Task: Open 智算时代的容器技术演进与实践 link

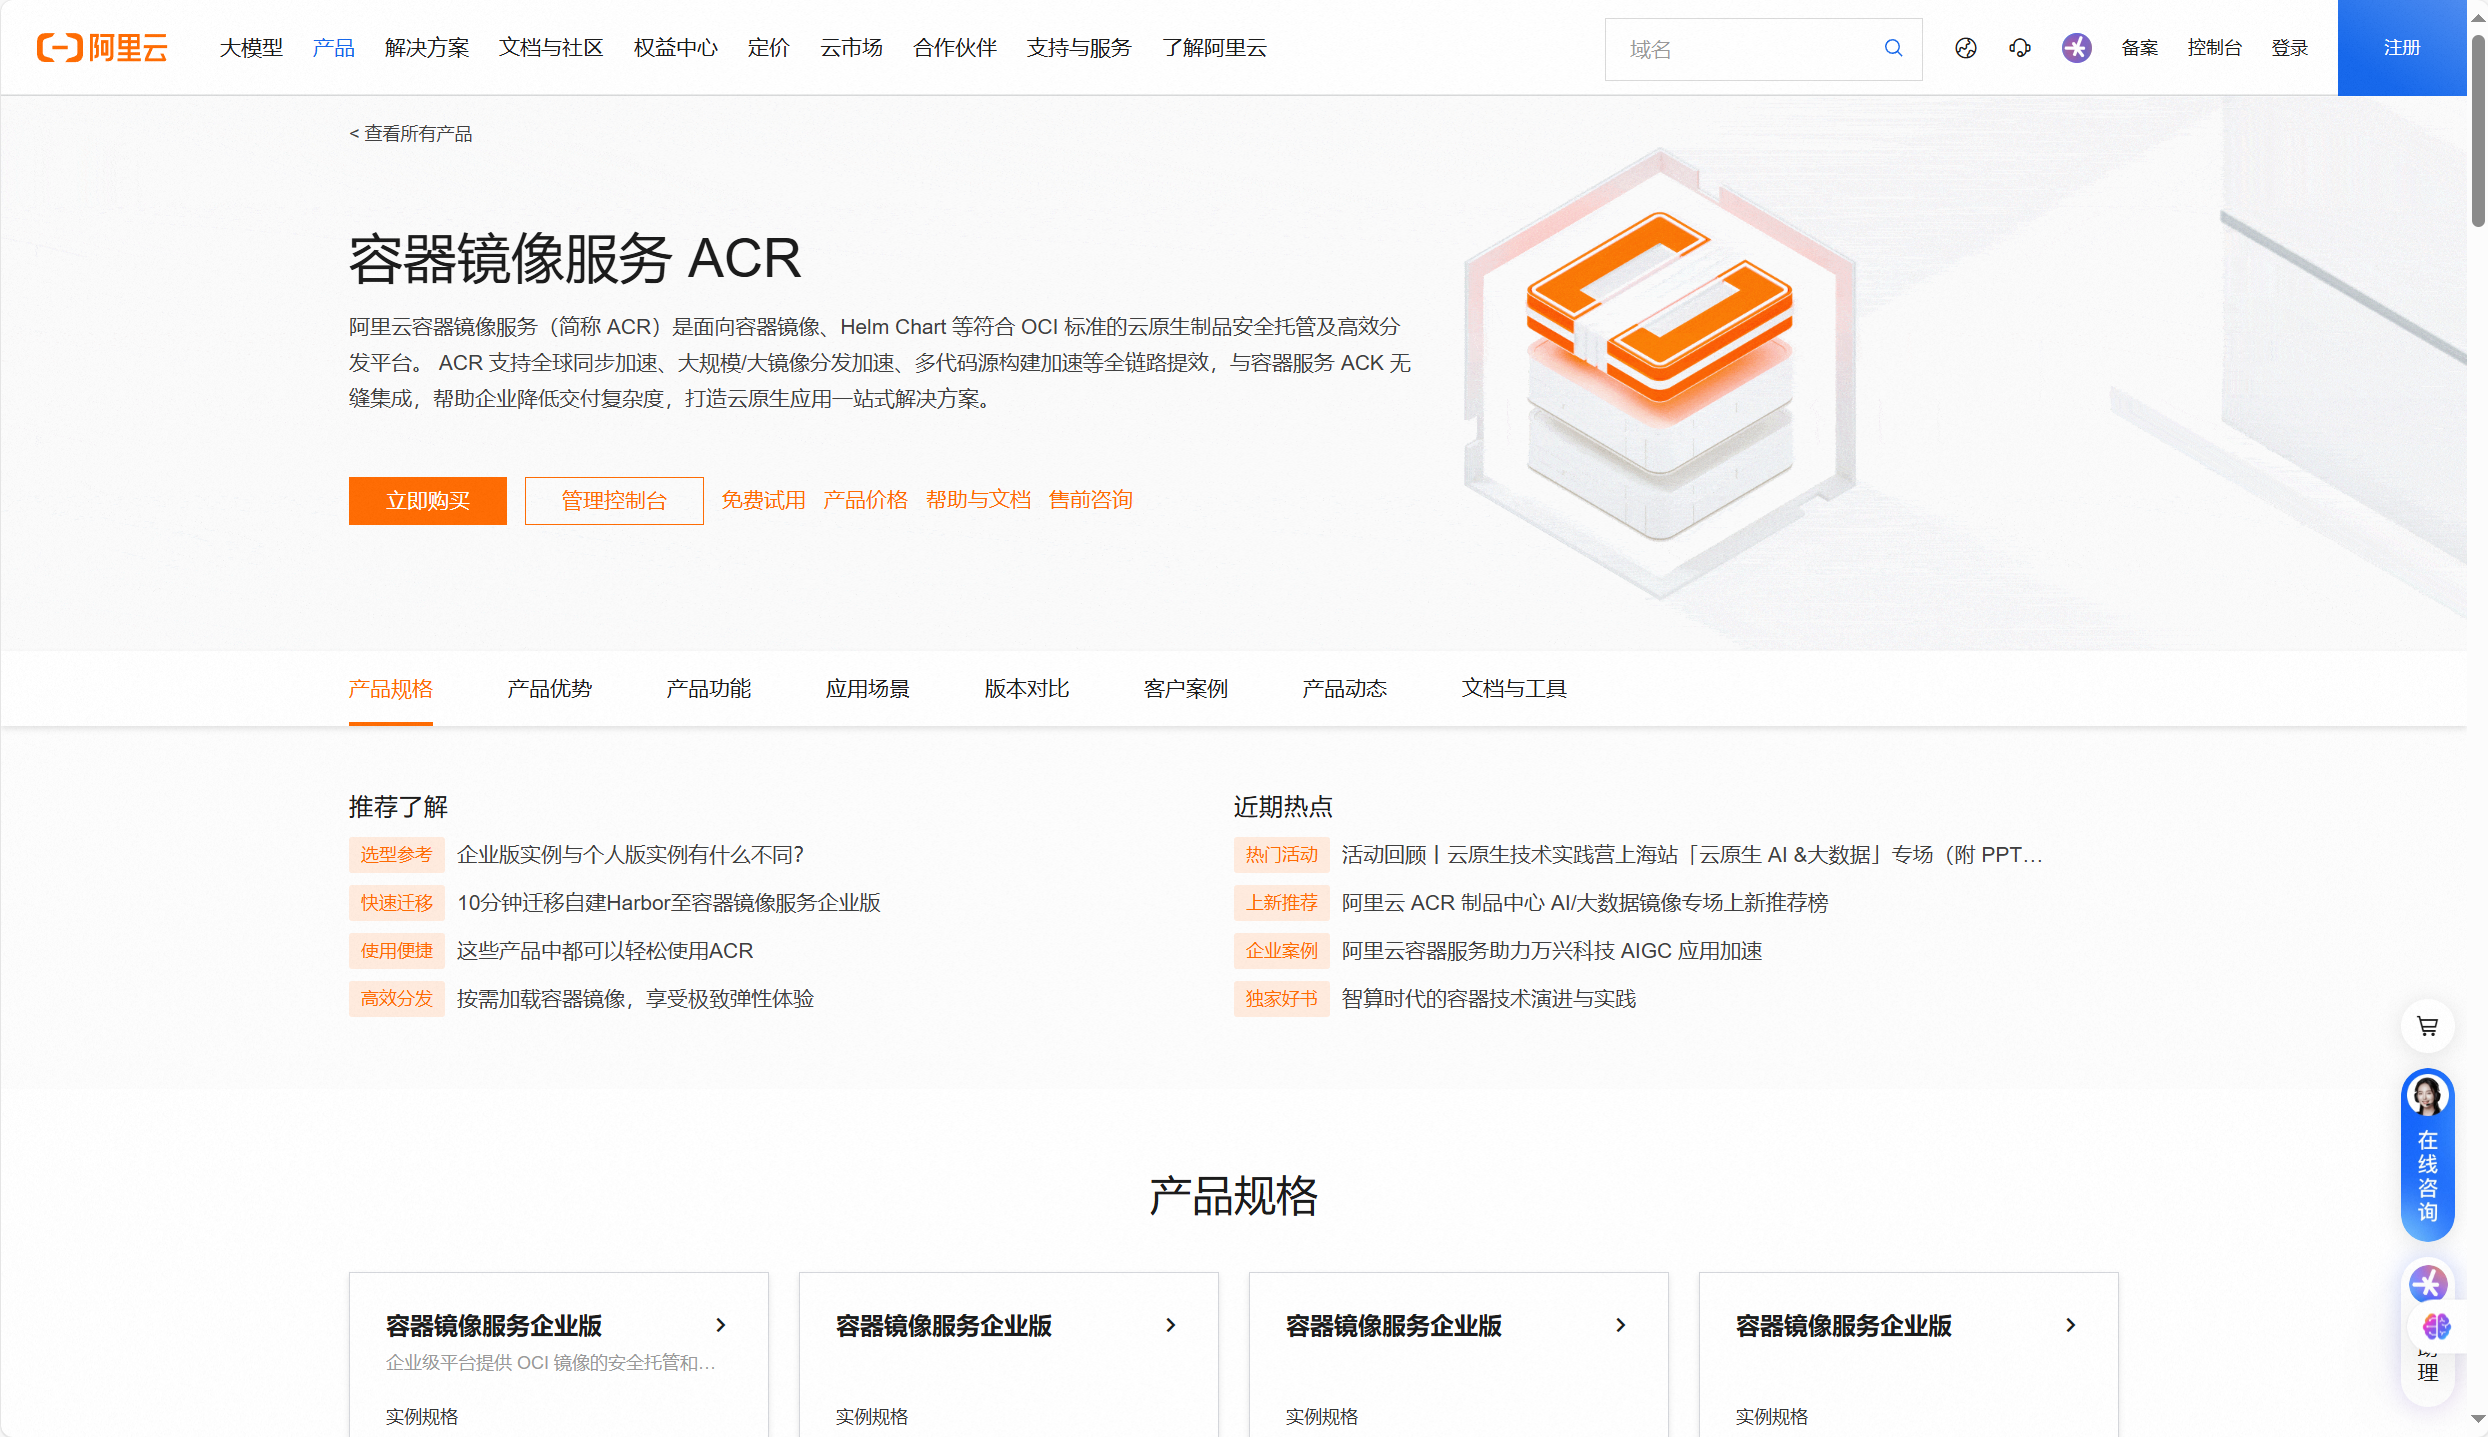Action: click(1489, 999)
